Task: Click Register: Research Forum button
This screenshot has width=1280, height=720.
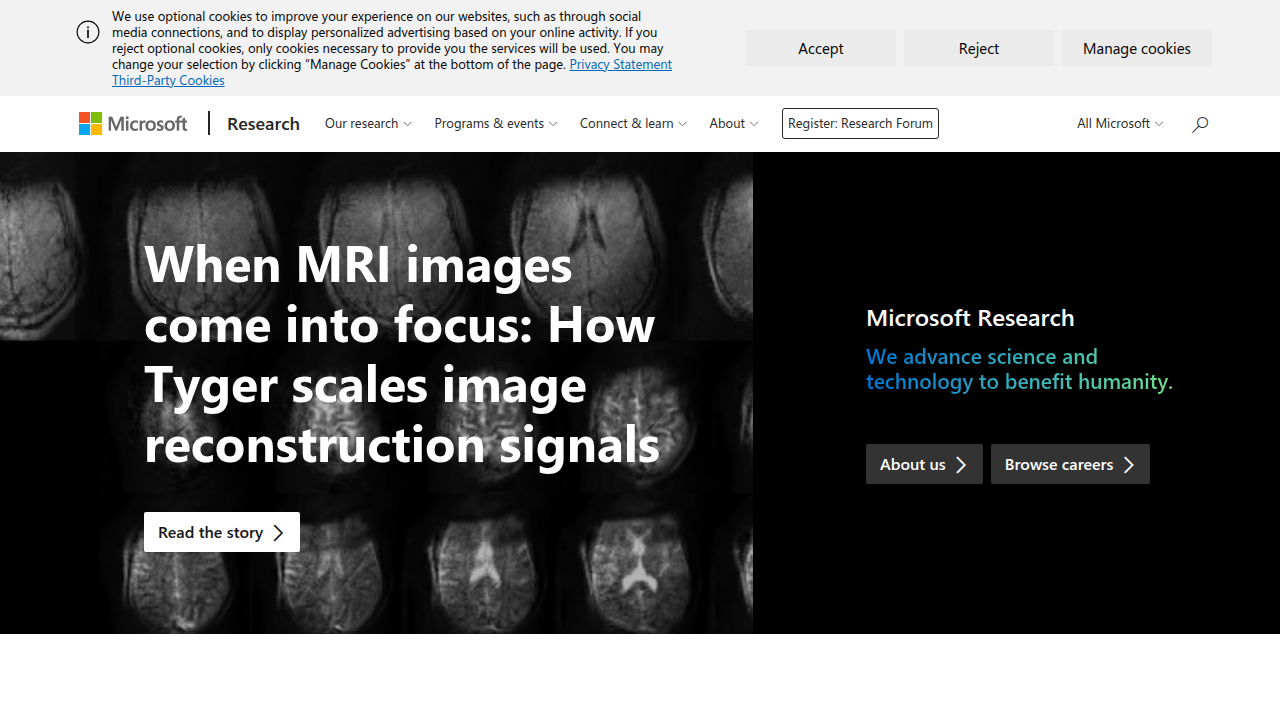Action: [x=860, y=123]
